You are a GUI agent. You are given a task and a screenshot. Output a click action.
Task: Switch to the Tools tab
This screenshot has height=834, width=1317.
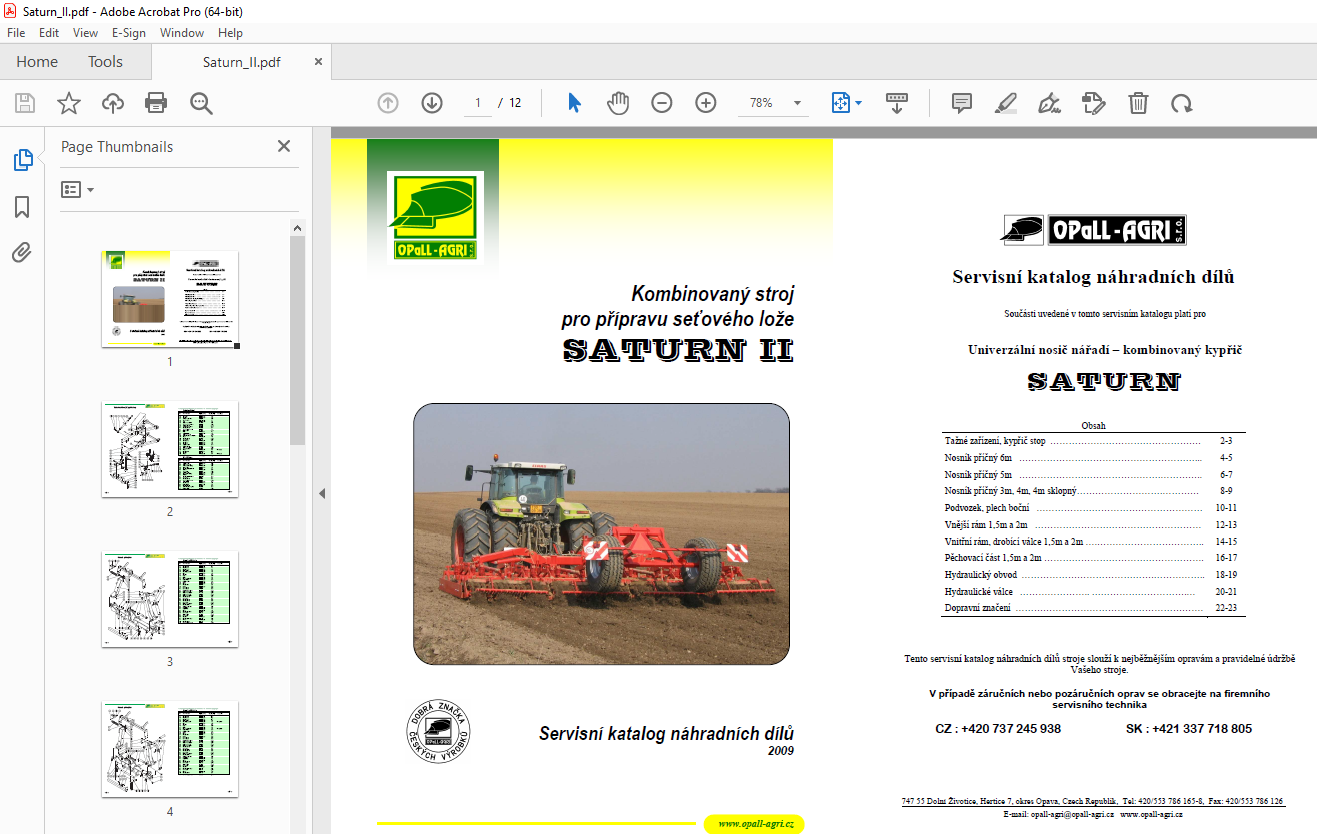pyautogui.click(x=105, y=62)
